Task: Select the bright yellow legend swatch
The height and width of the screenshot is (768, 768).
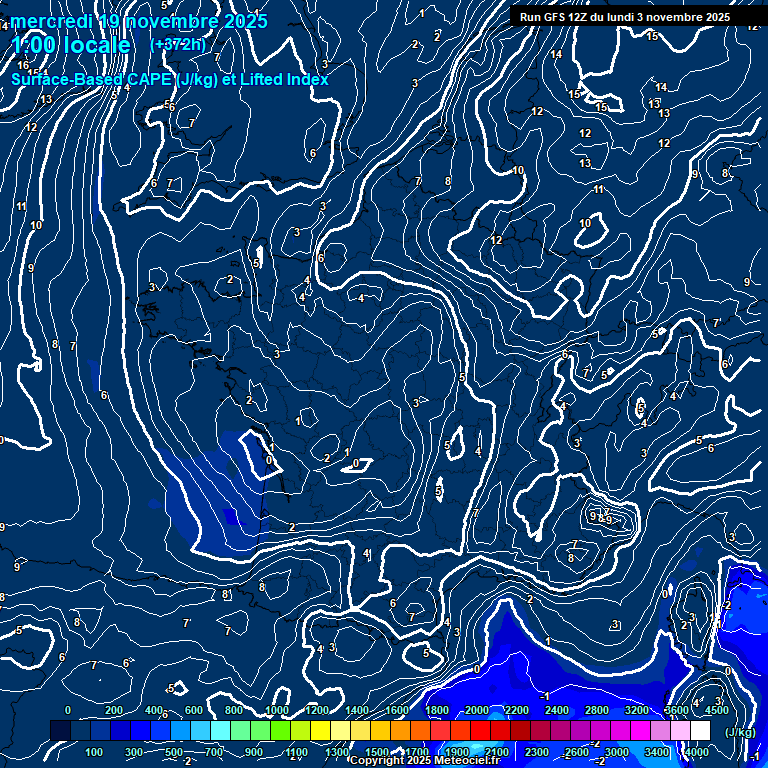Action: [320, 730]
